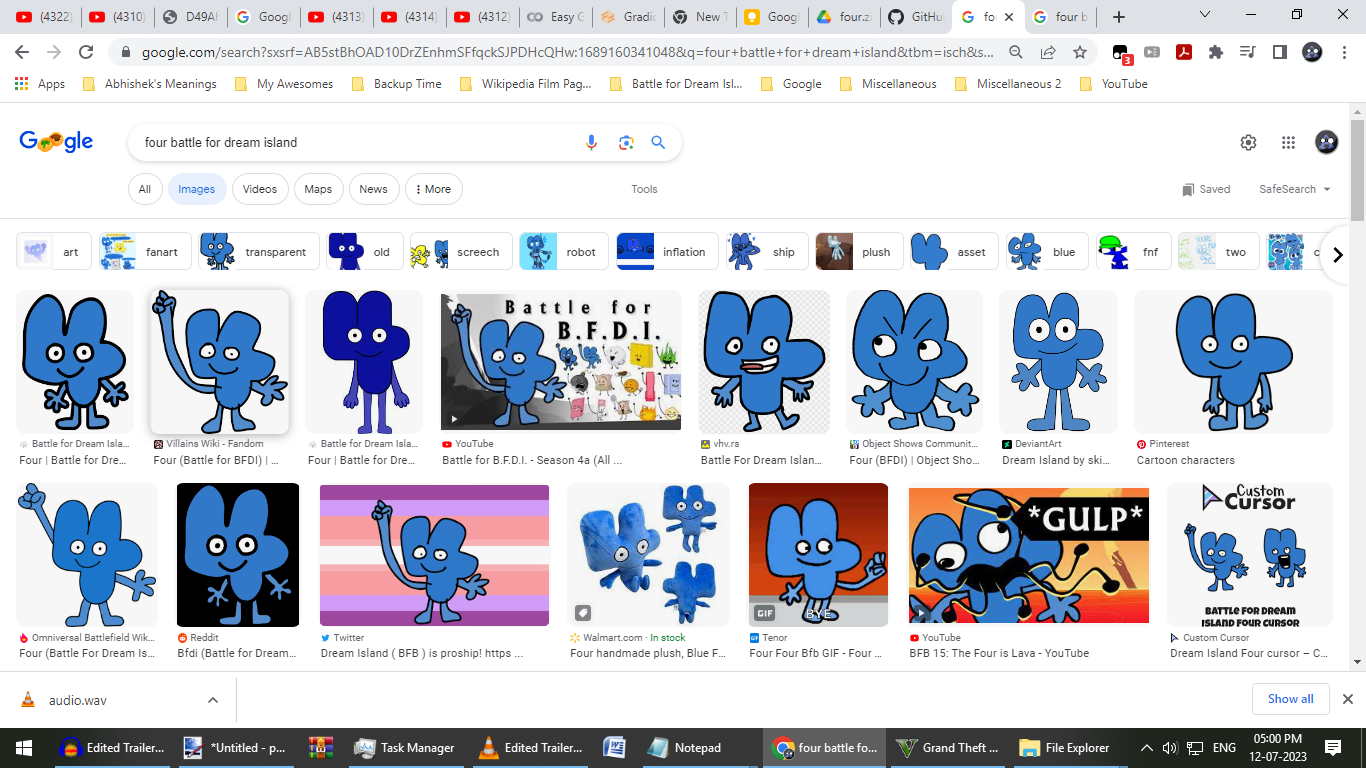This screenshot has width=1366, height=768.
Task: Open the Windows Start menu
Action: [x=24, y=747]
